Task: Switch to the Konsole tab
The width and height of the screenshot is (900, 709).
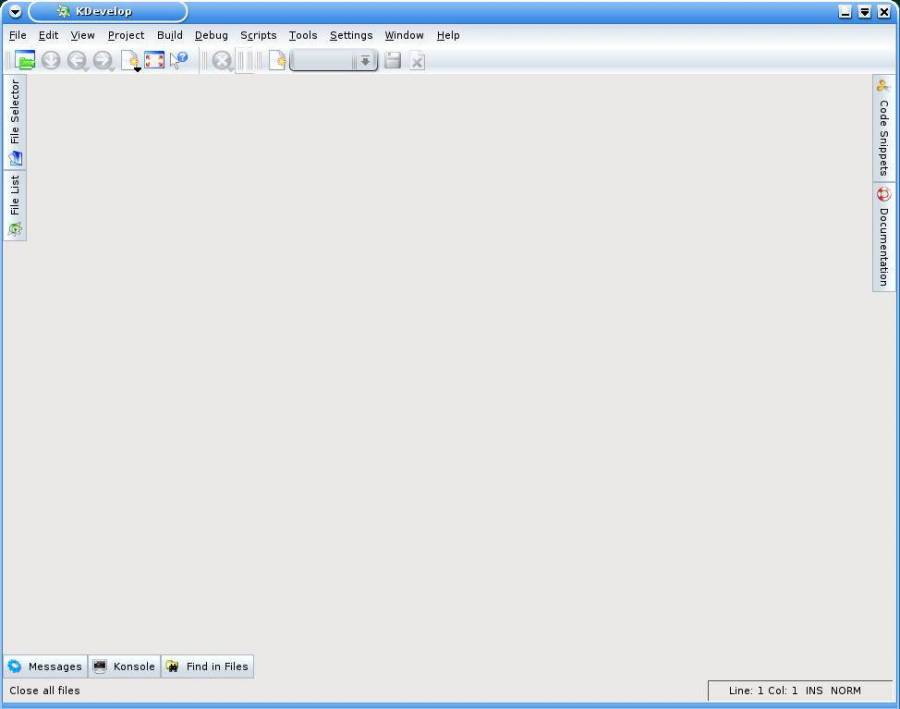Action: [124, 666]
